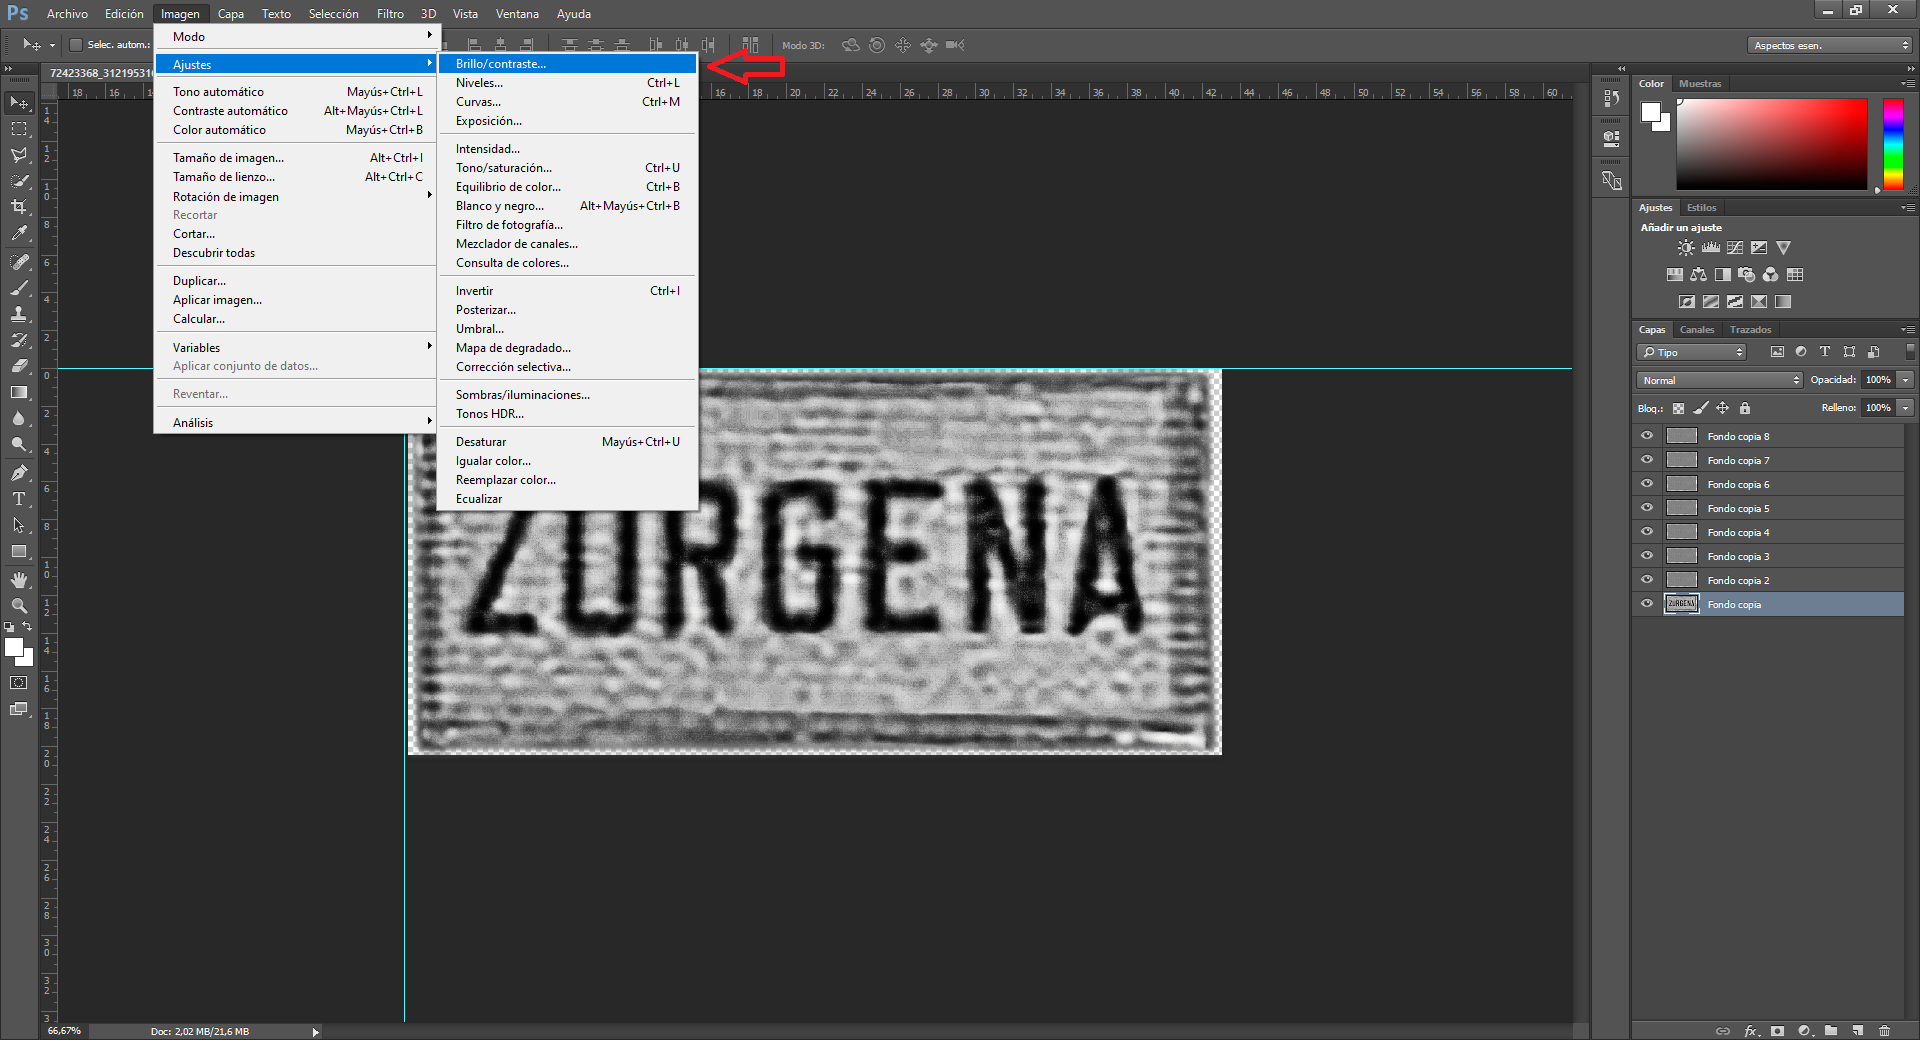Expand the Opacidad value dropdown arrow
Screen dimensions: 1922x1040
(1906, 380)
